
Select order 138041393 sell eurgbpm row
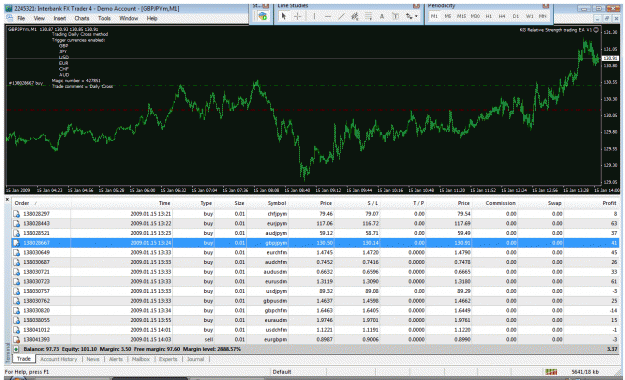(x=315, y=339)
